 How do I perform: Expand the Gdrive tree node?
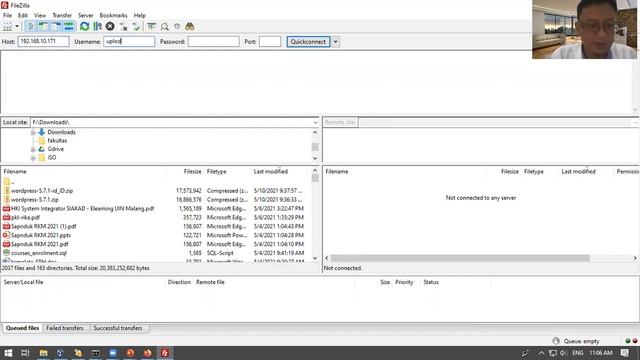point(33,149)
